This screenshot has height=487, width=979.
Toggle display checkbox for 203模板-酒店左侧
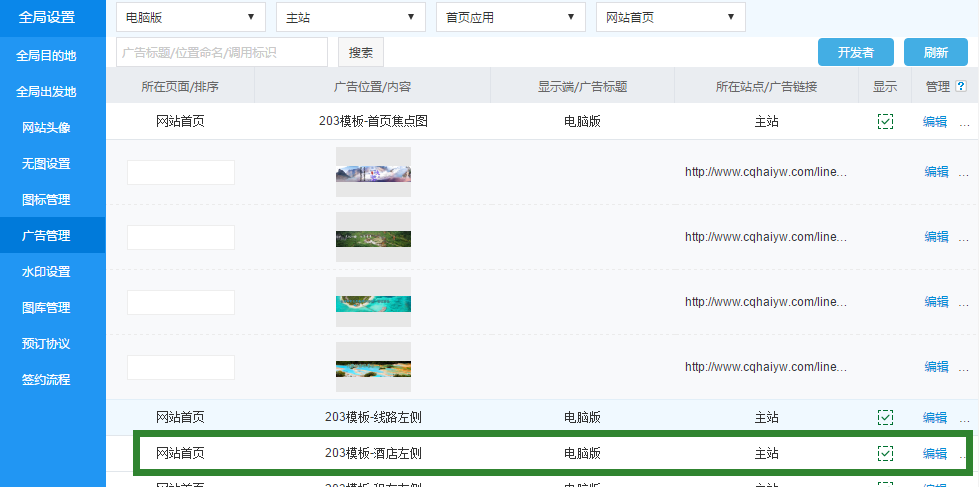[x=885, y=453]
